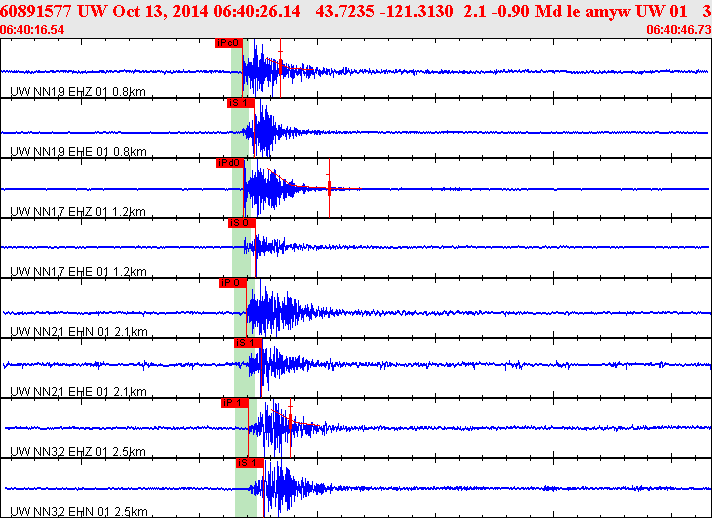
Task: Click the end time 06:40:46.73 label
Action: point(679,31)
